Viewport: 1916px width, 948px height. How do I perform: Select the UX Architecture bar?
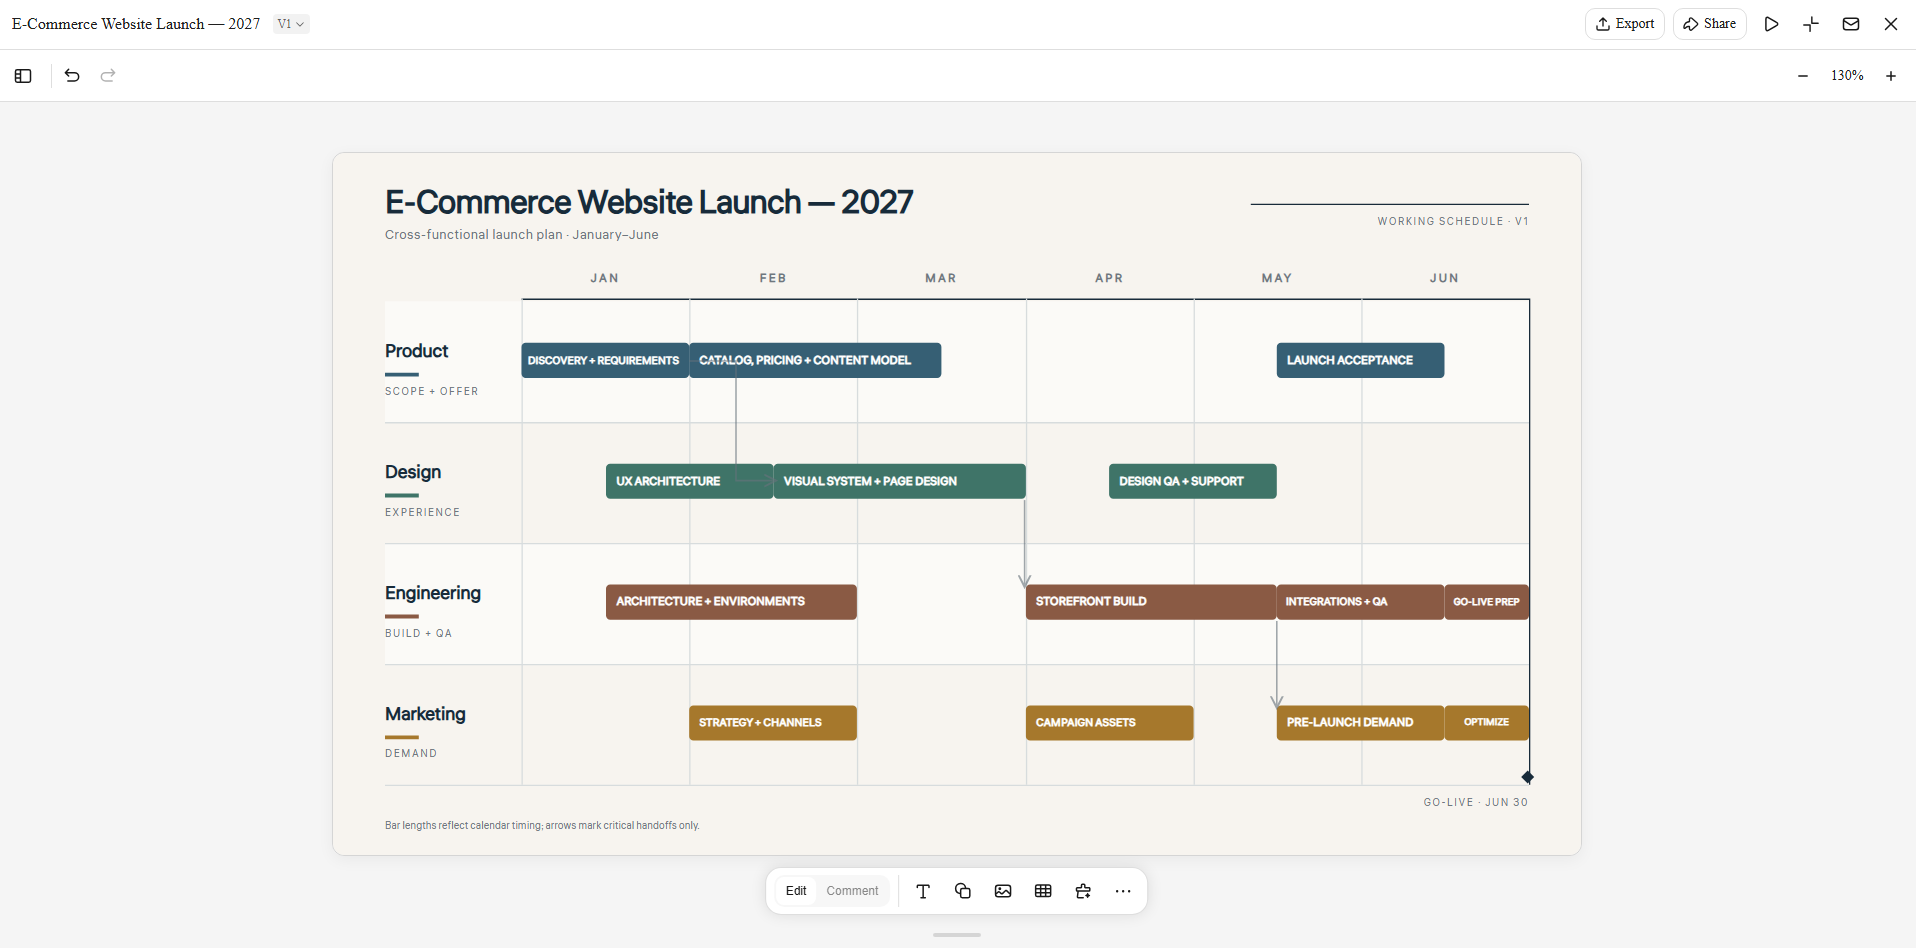[689, 481]
